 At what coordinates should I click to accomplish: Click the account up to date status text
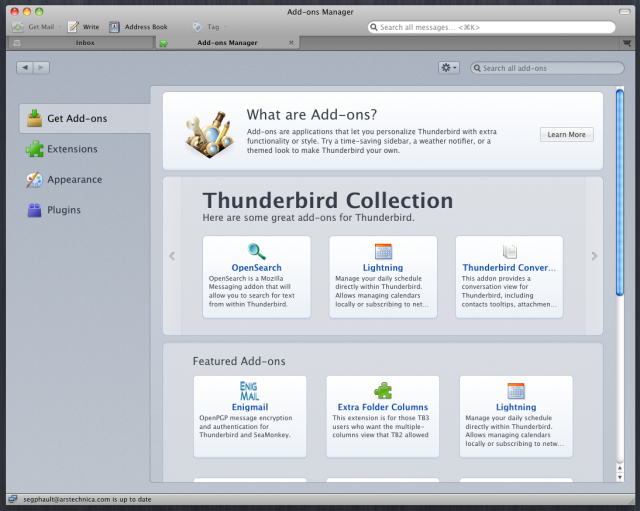click(x=87, y=499)
